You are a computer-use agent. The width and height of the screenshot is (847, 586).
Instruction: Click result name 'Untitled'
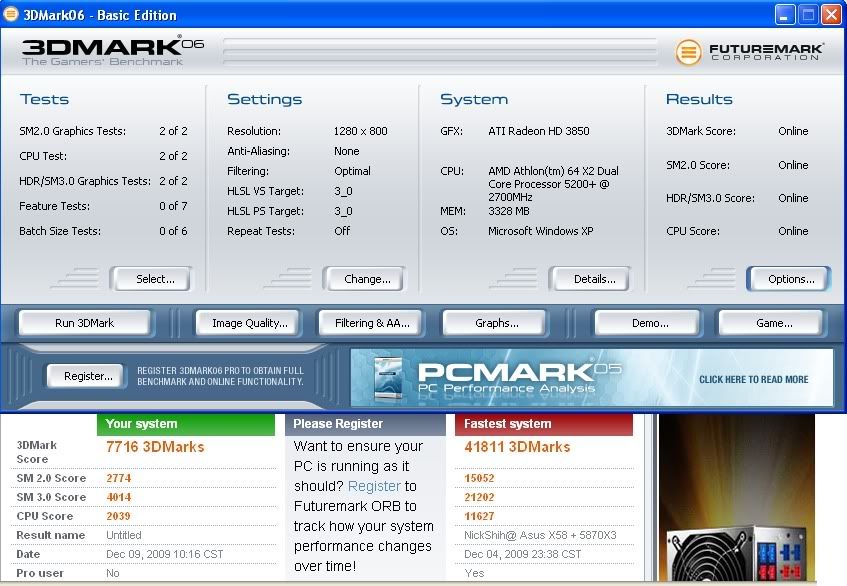124,535
